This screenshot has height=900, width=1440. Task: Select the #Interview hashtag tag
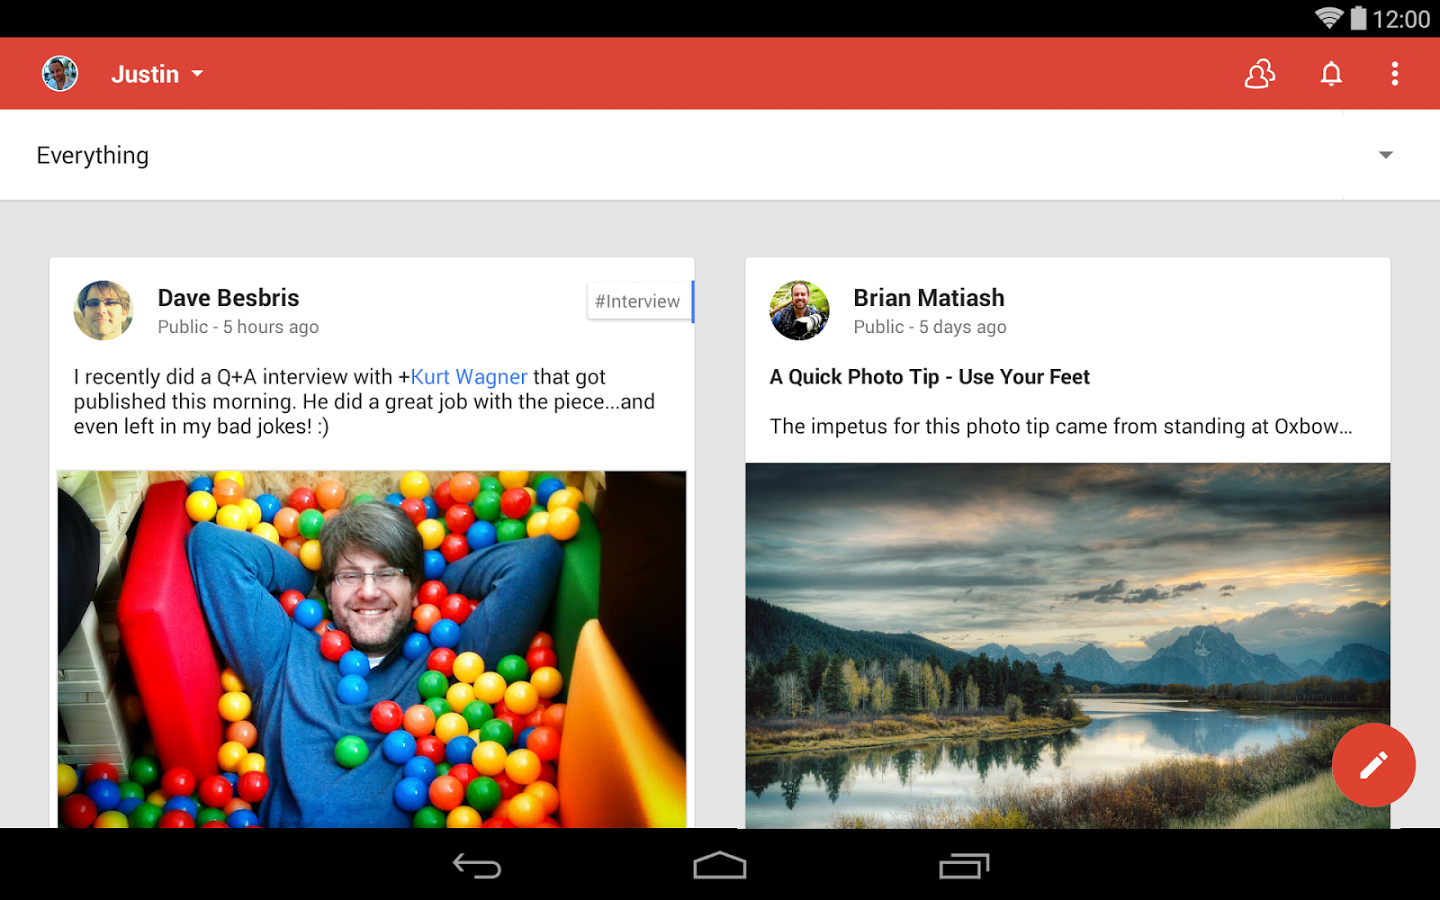[x=639, y=301]
